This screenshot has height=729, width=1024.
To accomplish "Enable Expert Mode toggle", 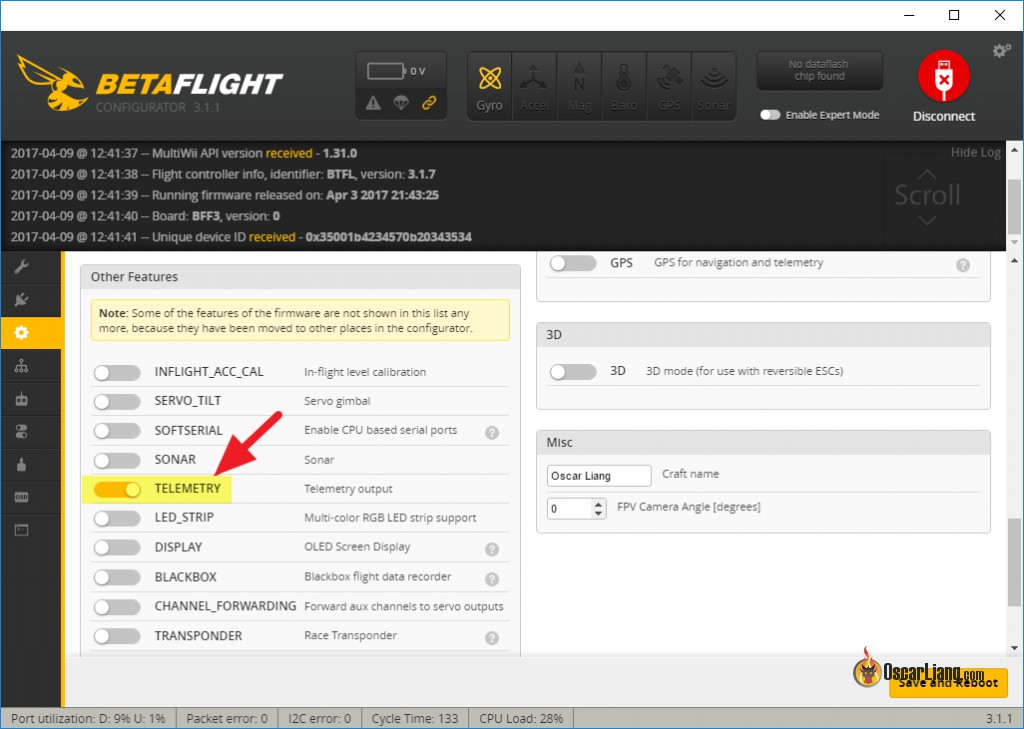I will (x=770, y=115).
